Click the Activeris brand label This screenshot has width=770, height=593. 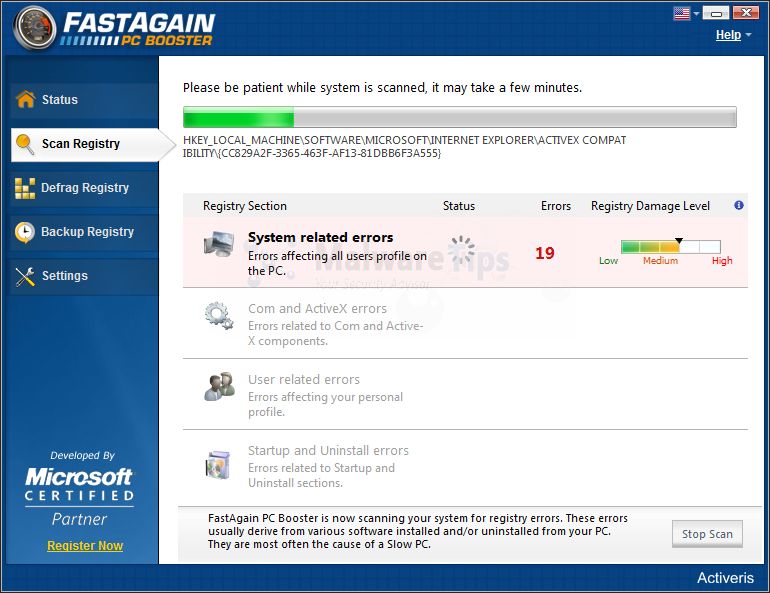pos(725,578)
